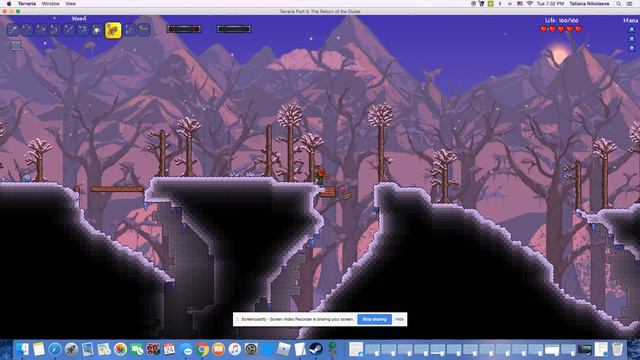Select the tenth hotbar slot item

[x=144, y=29]
